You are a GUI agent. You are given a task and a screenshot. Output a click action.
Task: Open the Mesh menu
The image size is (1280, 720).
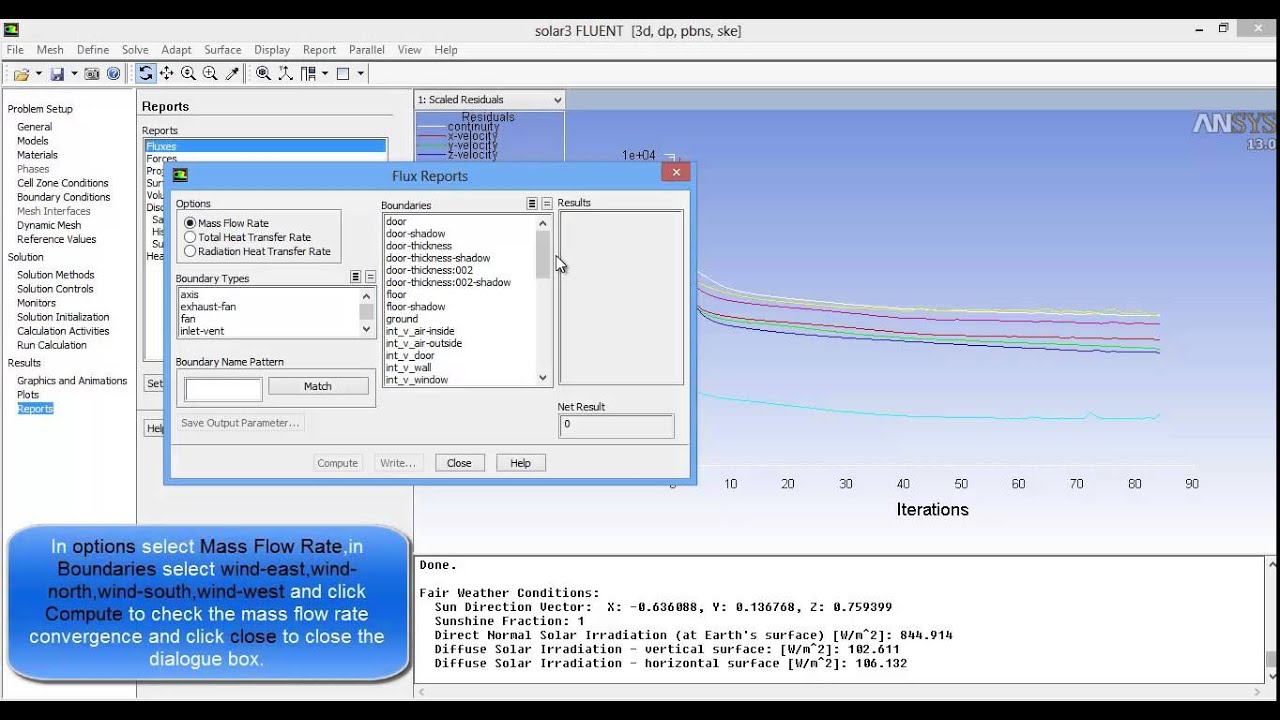point(50,50)
